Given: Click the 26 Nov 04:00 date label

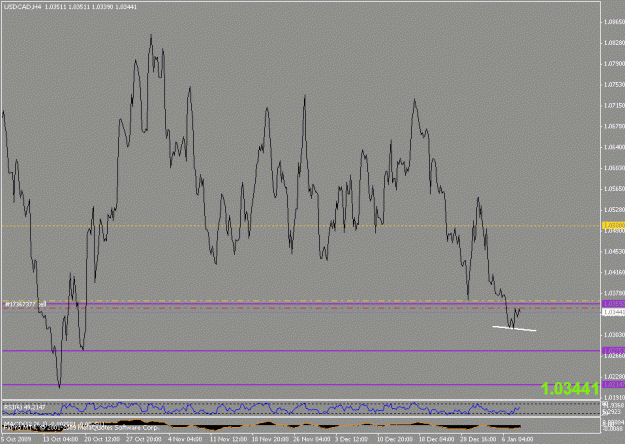Looking at the screenshot, I should pyautogui.click(x=312, y=440).
